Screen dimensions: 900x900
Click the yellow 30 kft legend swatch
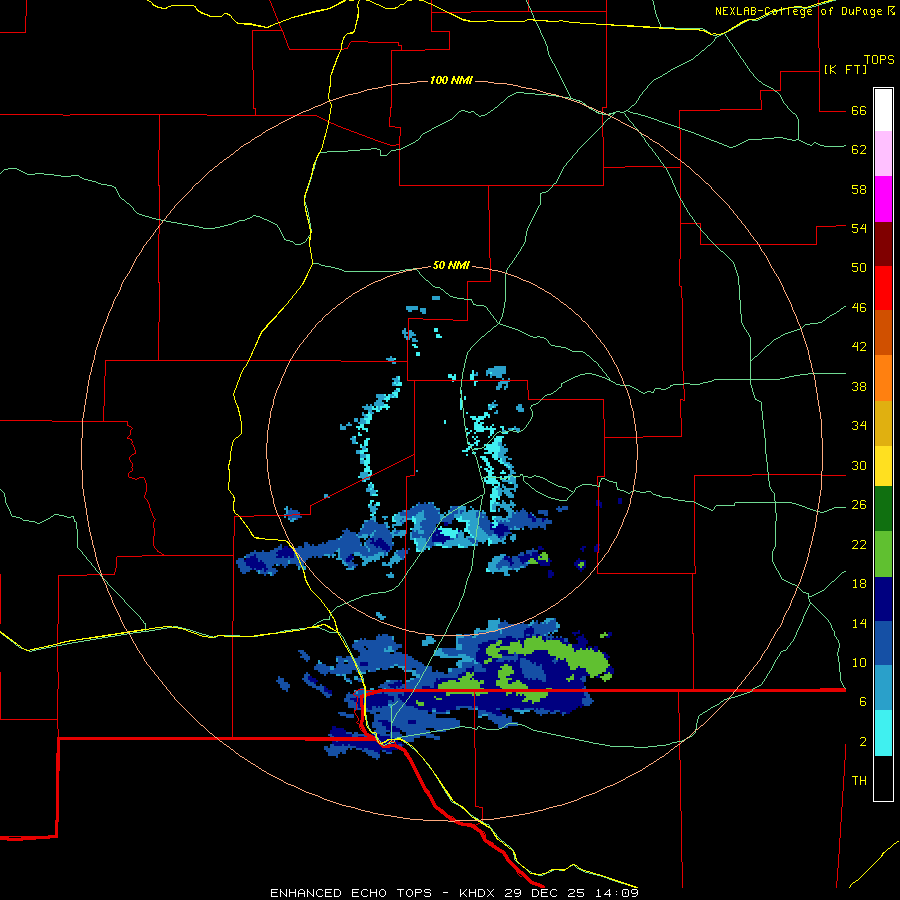[x=883, y=466]
